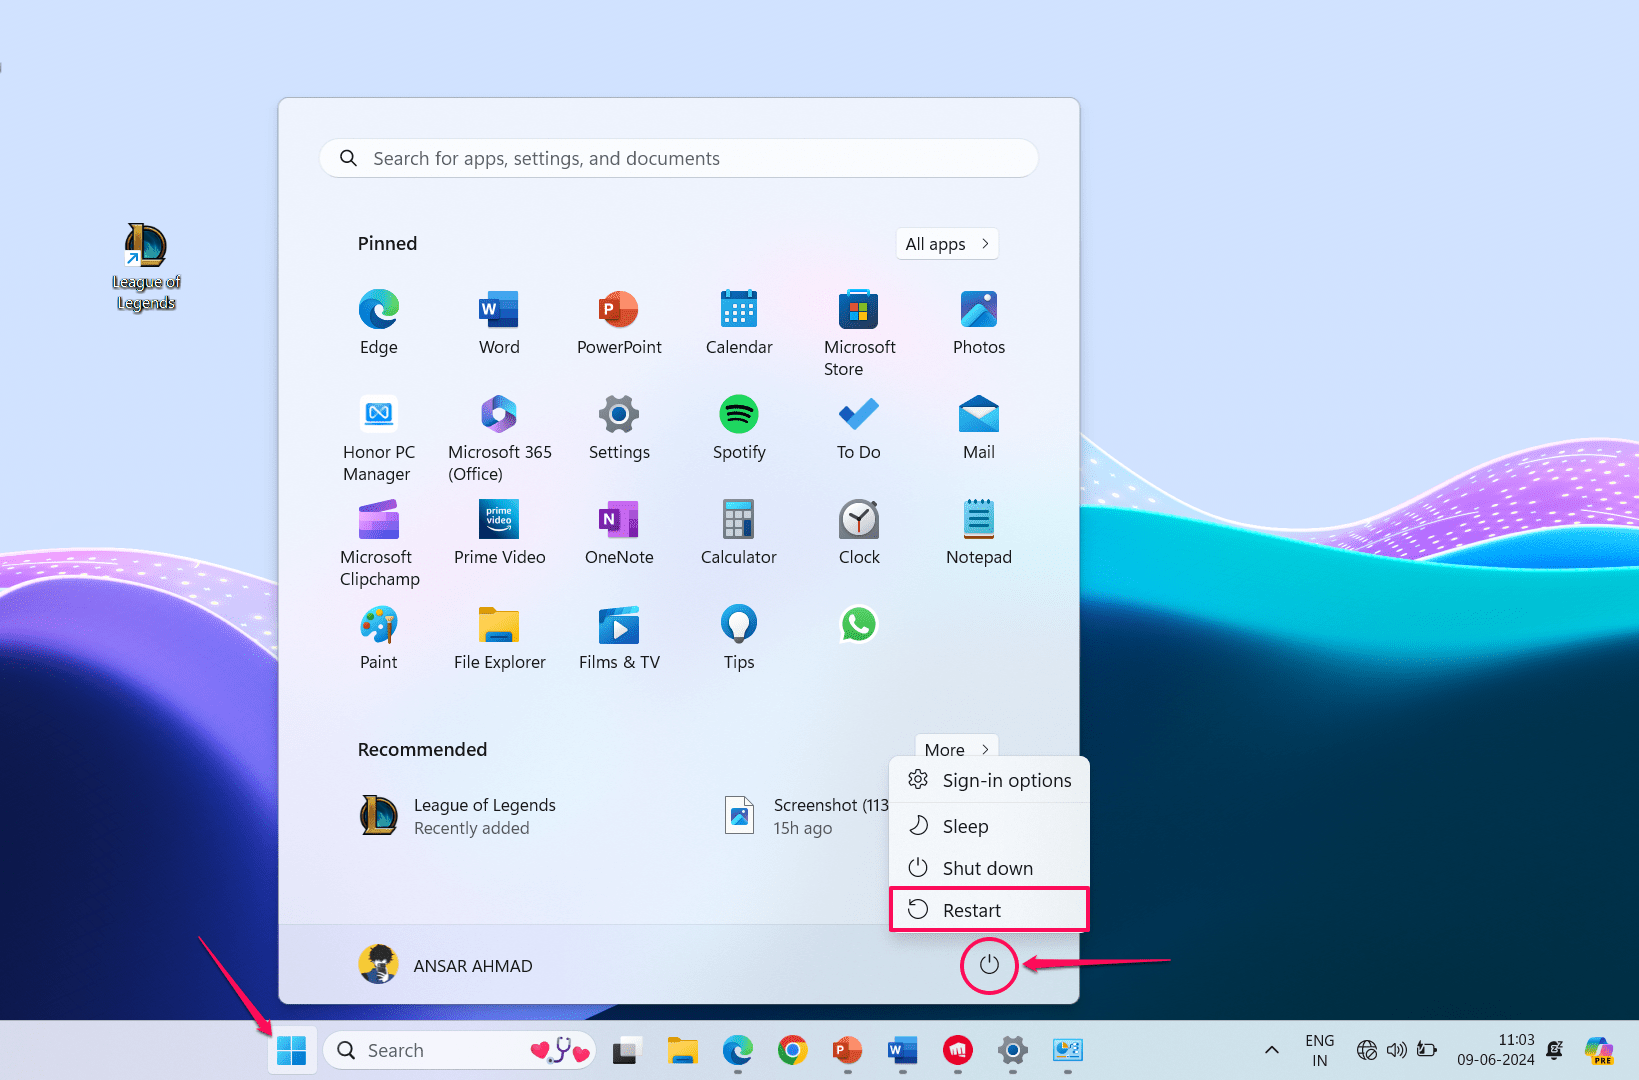This screenshot has width=1639, height=1080.
Task: Launch Microsoft Clipchamp
Action: pos(379,543)
